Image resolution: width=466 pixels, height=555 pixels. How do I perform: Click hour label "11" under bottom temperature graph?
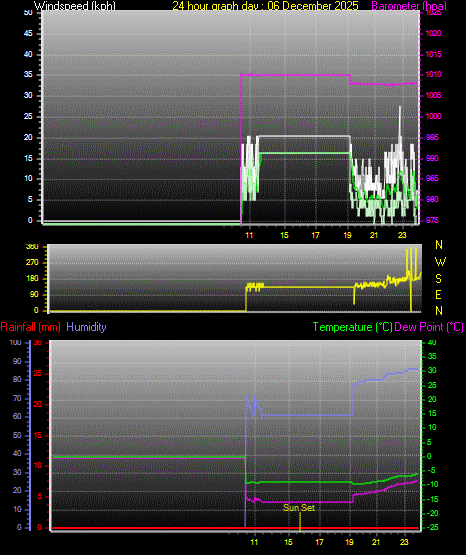254,542
